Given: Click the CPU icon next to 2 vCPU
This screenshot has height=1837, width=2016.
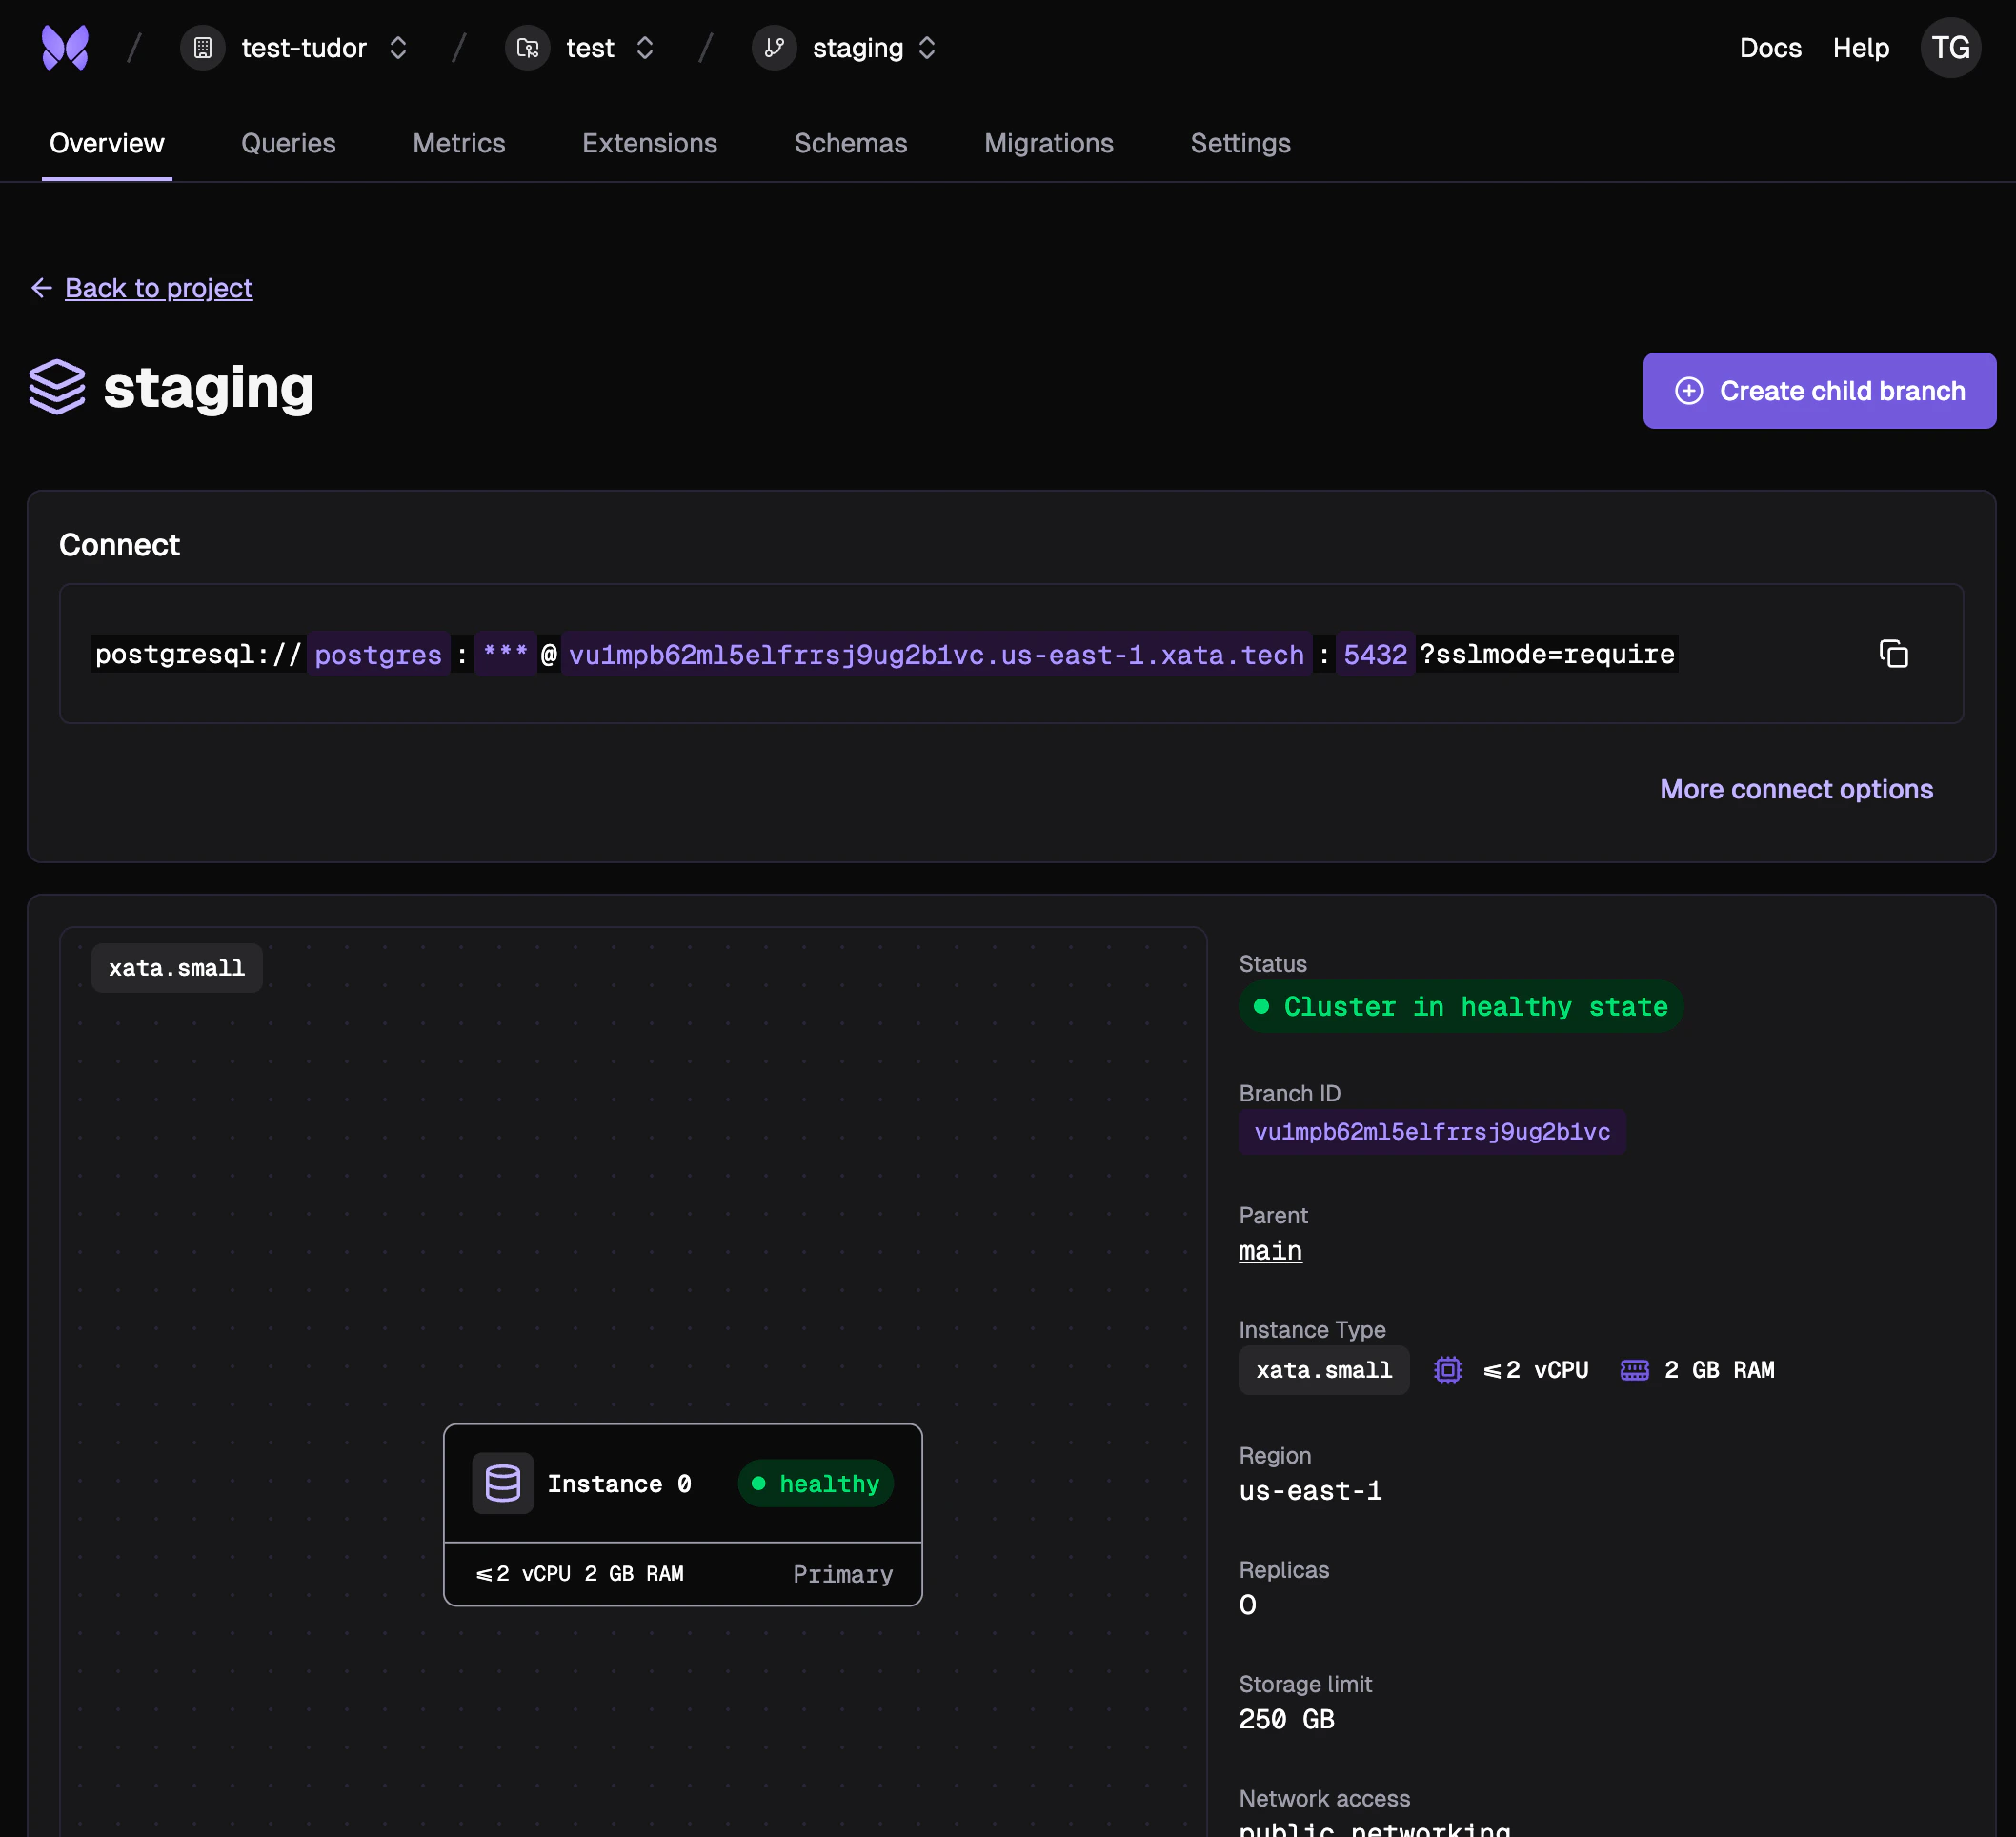Looking at the screenshot, I should point(1447,1370).
